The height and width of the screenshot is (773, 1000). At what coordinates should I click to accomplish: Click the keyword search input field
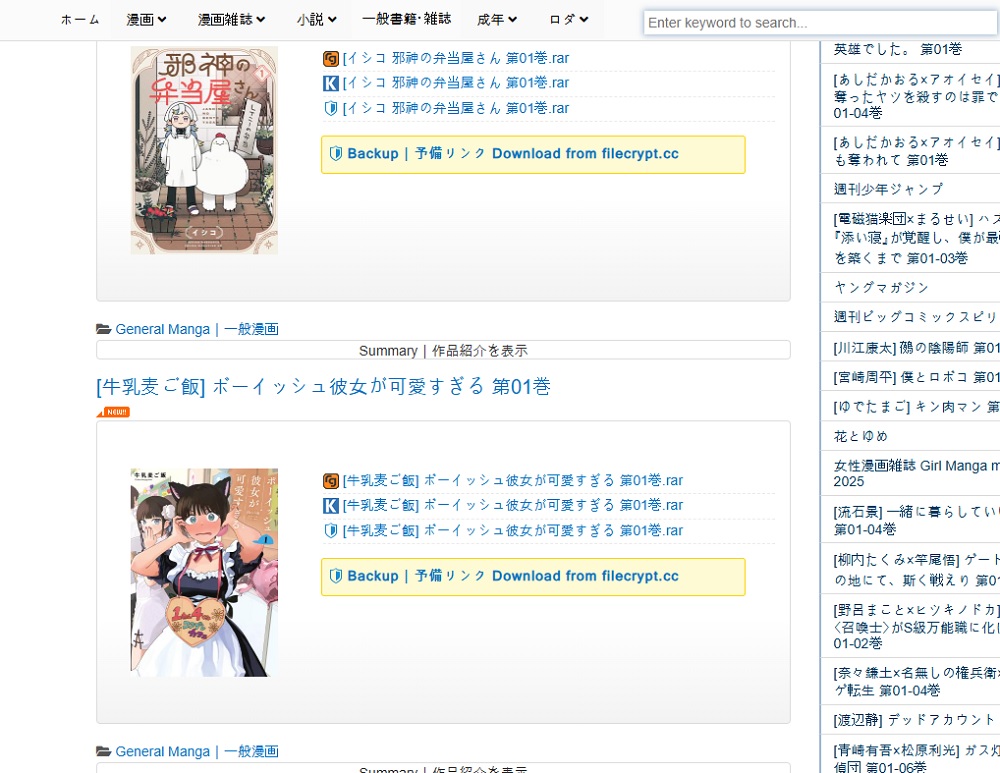pos(820,22)
